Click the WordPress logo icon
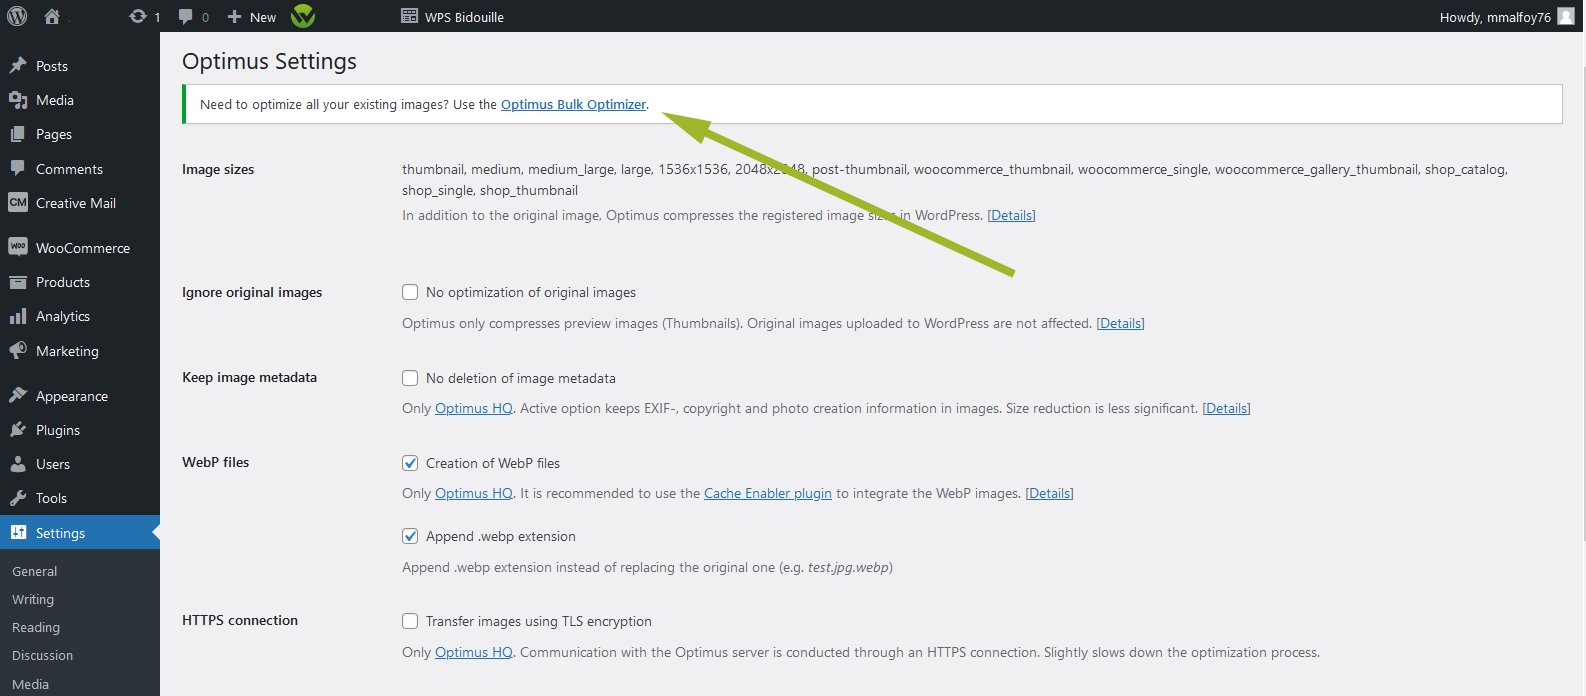The width and height of the screenshot is (1586, 696). pos(17,16)
